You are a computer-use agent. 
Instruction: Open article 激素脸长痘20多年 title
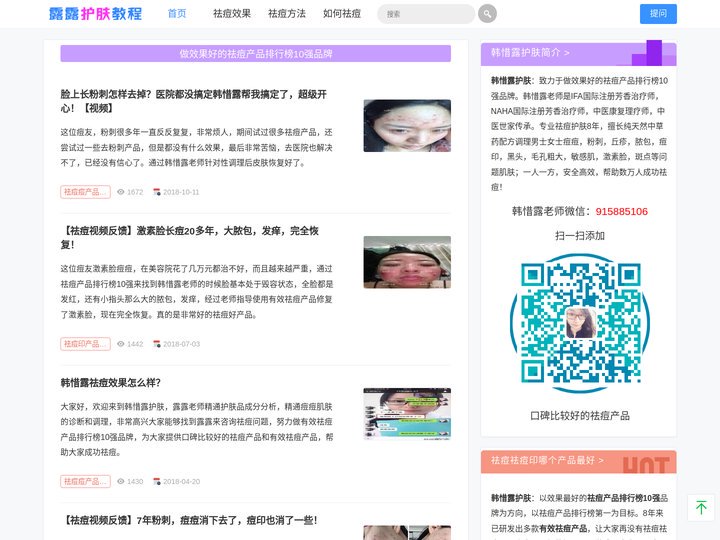189,237
